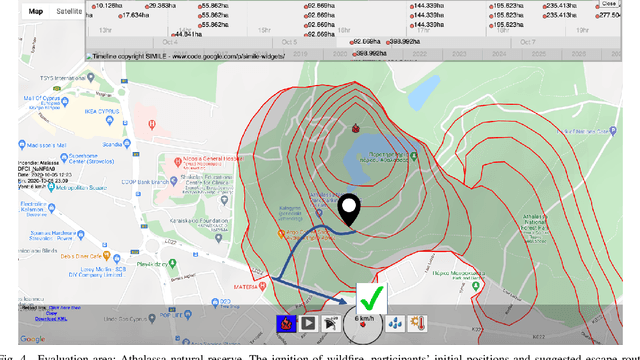This screenshot has width=640, height=360.
Task: Click the 13hr timeline hour label
Action: click(x=105, y=31)
